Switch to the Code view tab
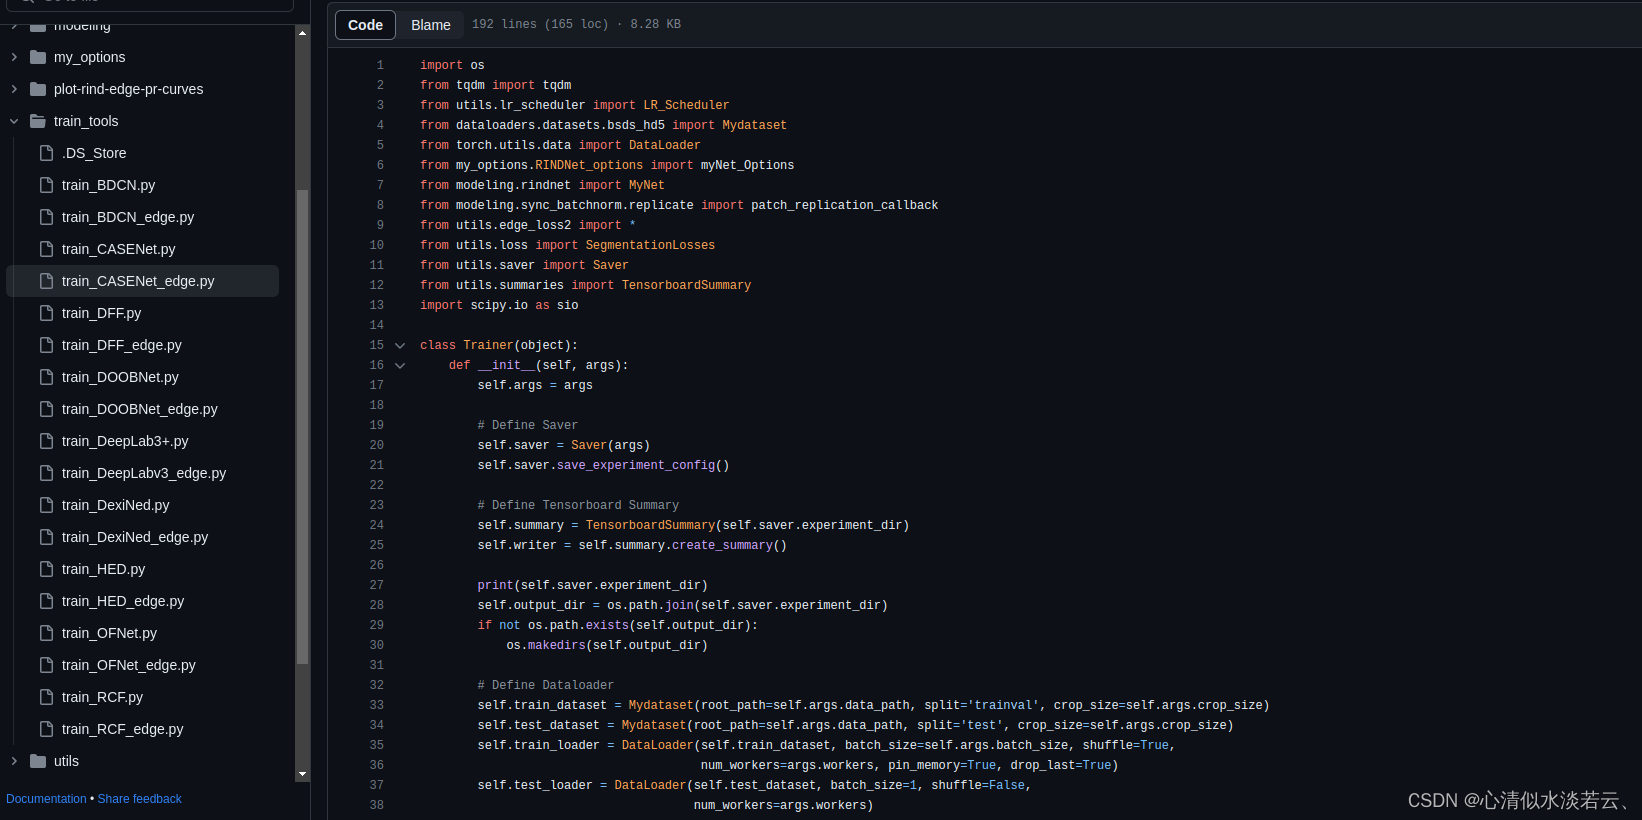Viewport: 1642px width, 820px height. pos(365,25)
